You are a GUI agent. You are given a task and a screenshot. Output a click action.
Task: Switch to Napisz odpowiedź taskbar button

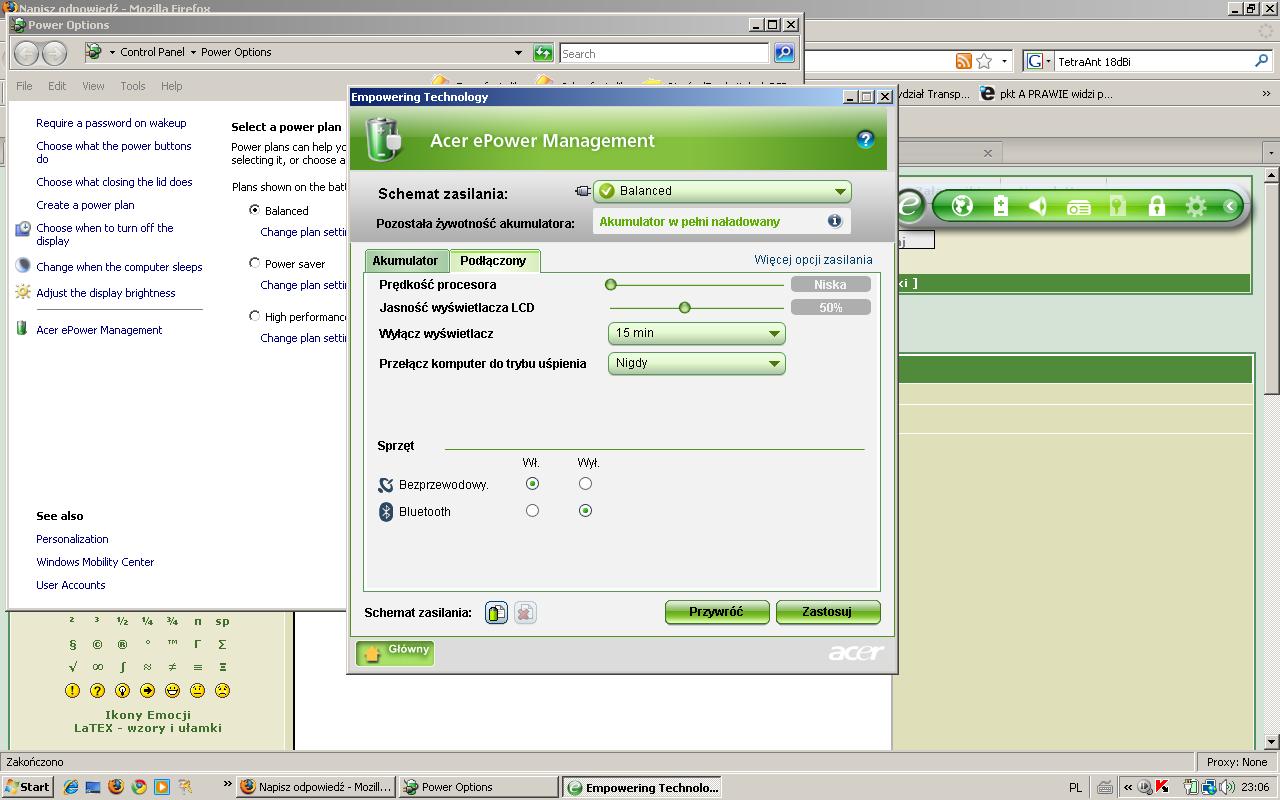317,787
